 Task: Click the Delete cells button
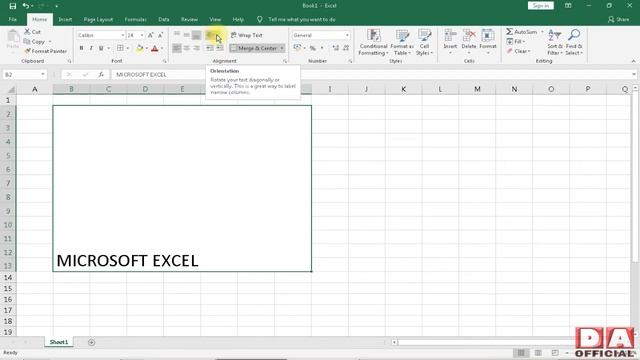tap(469, 42)
